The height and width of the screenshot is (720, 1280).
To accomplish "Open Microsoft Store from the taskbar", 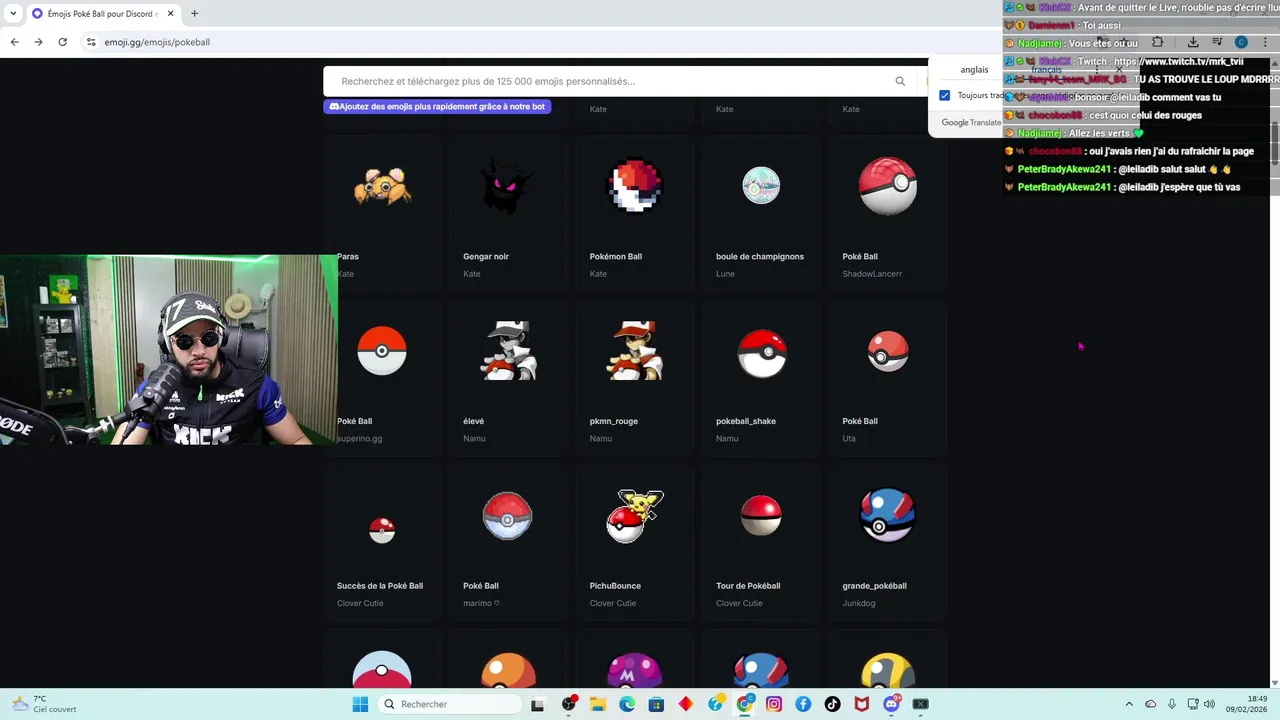I will pos(656,704).
